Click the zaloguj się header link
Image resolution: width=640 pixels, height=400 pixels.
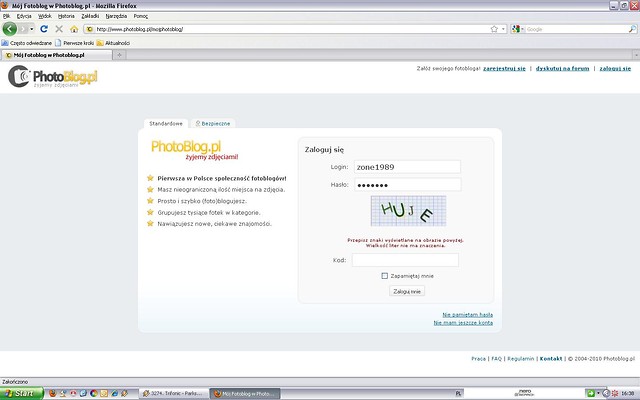click(x=615, y=68)
